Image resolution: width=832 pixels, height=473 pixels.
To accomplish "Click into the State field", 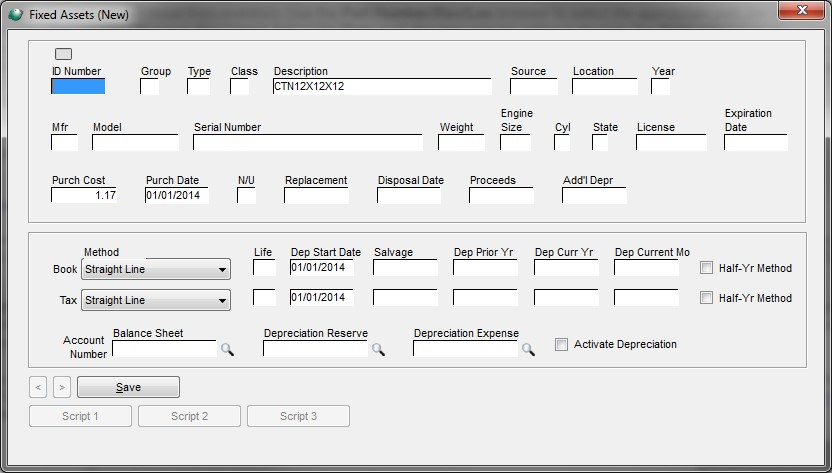I will pyautogui.click(x=600, y=142).
